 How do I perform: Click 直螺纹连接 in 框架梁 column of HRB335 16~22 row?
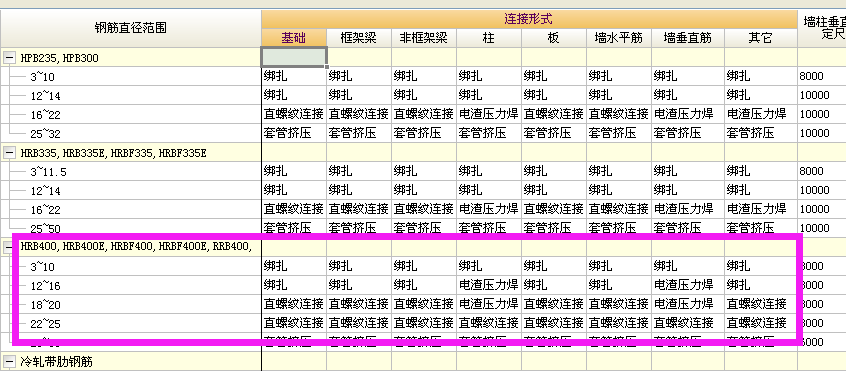click(359, 209)
